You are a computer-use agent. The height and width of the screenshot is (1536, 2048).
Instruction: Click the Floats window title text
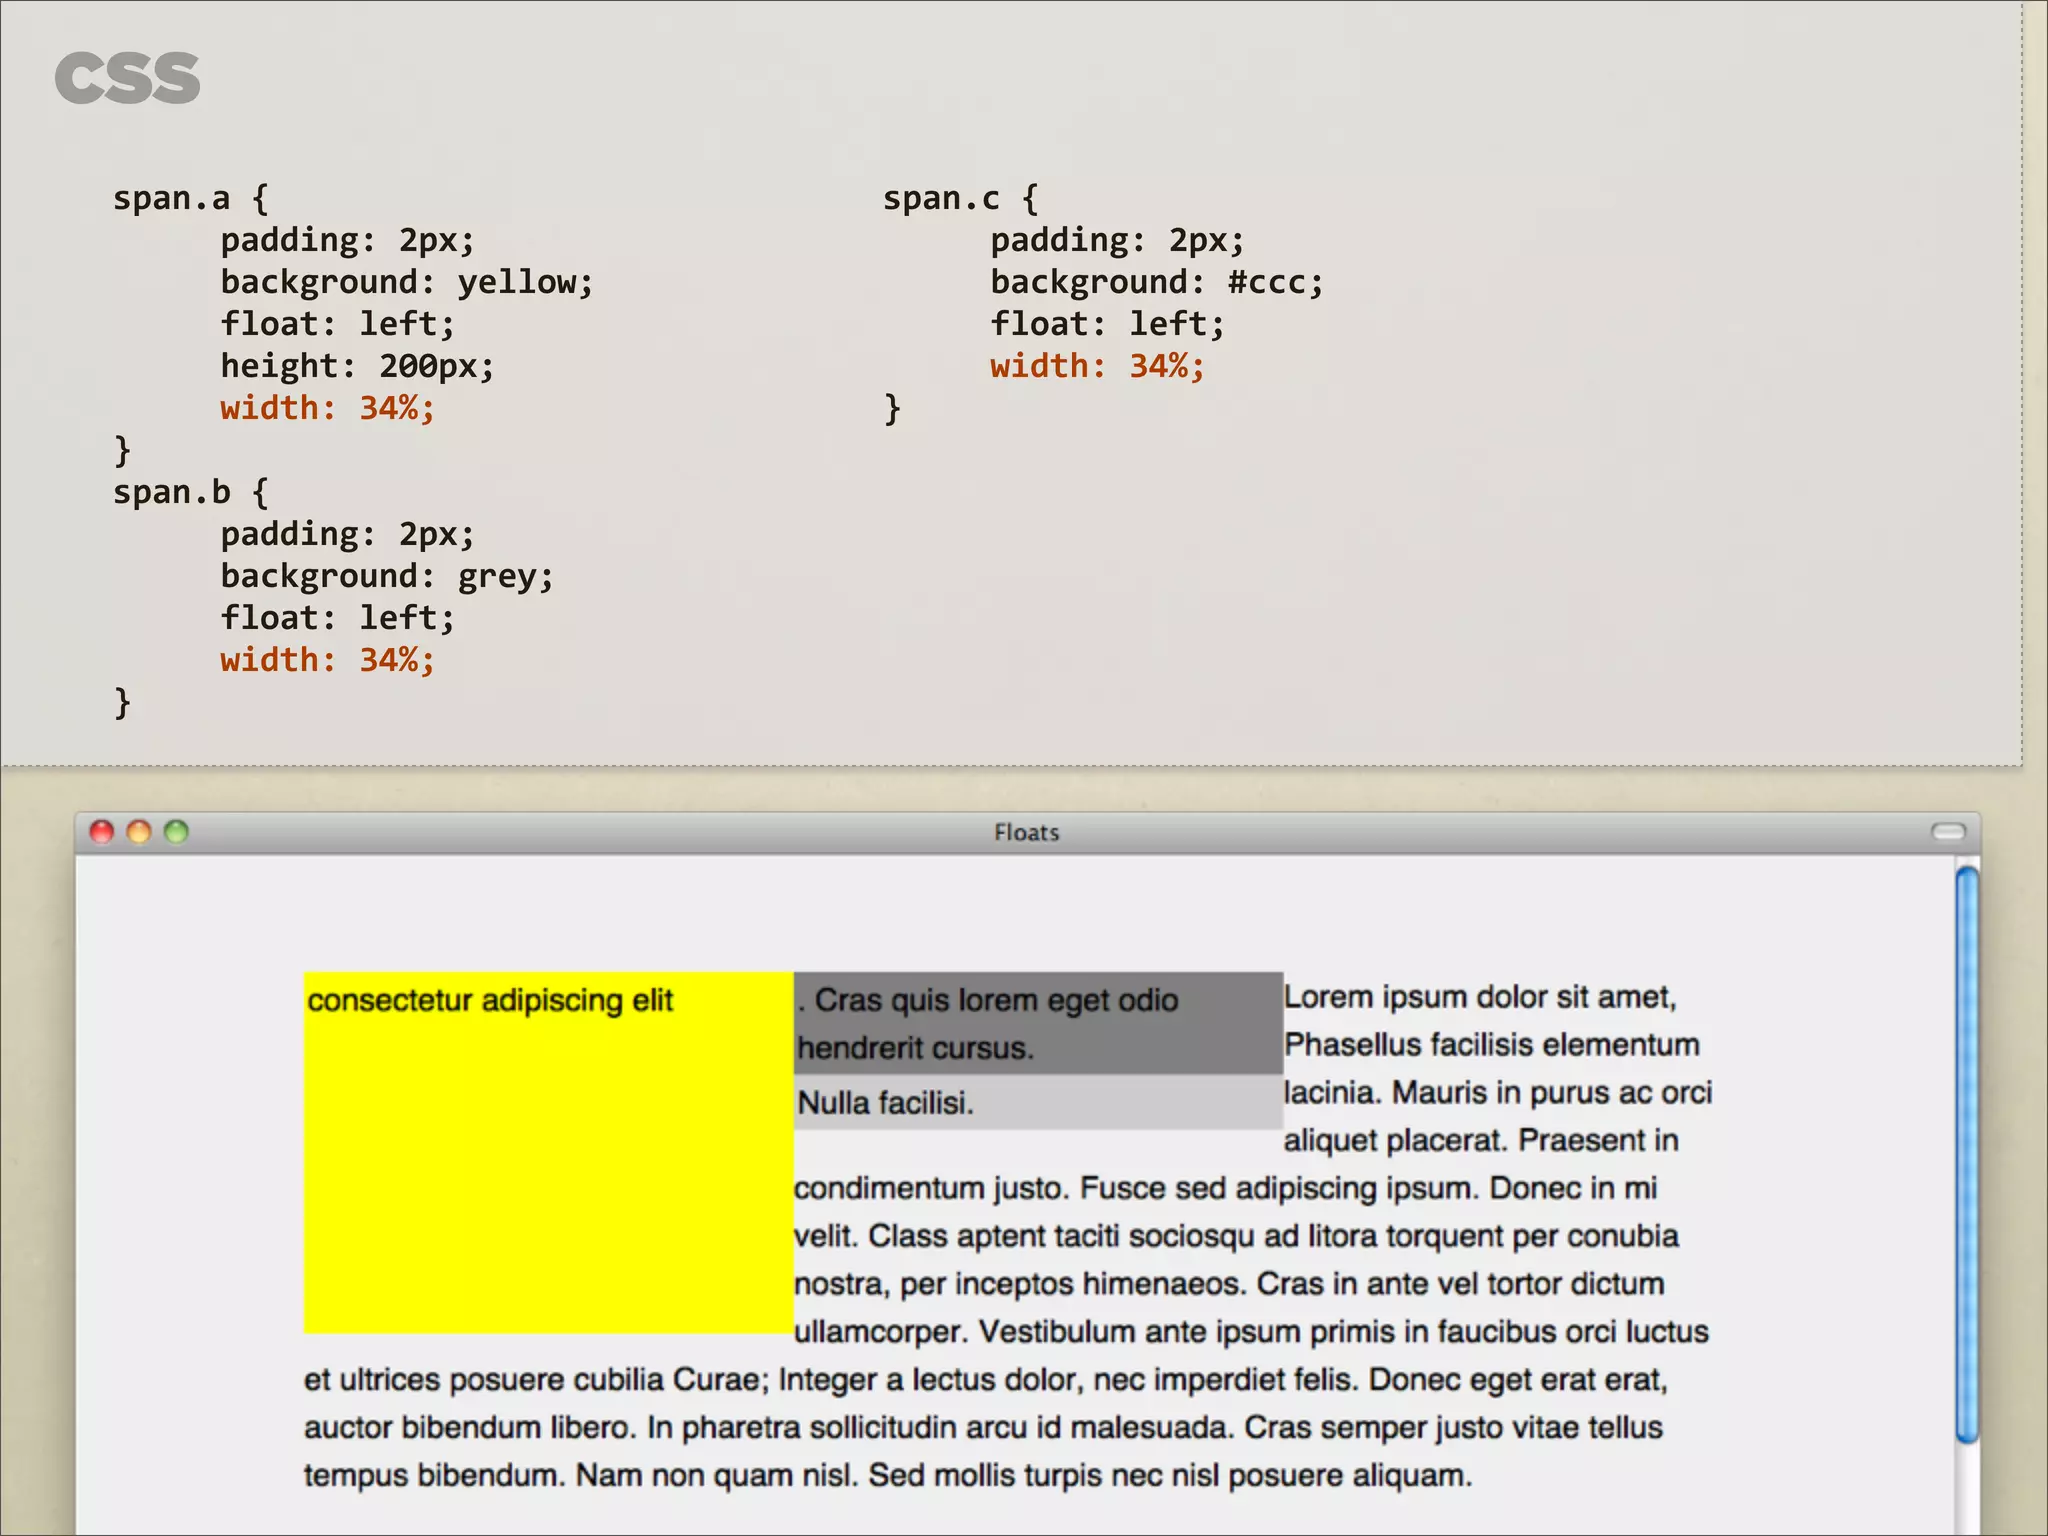coord(1026,832)
